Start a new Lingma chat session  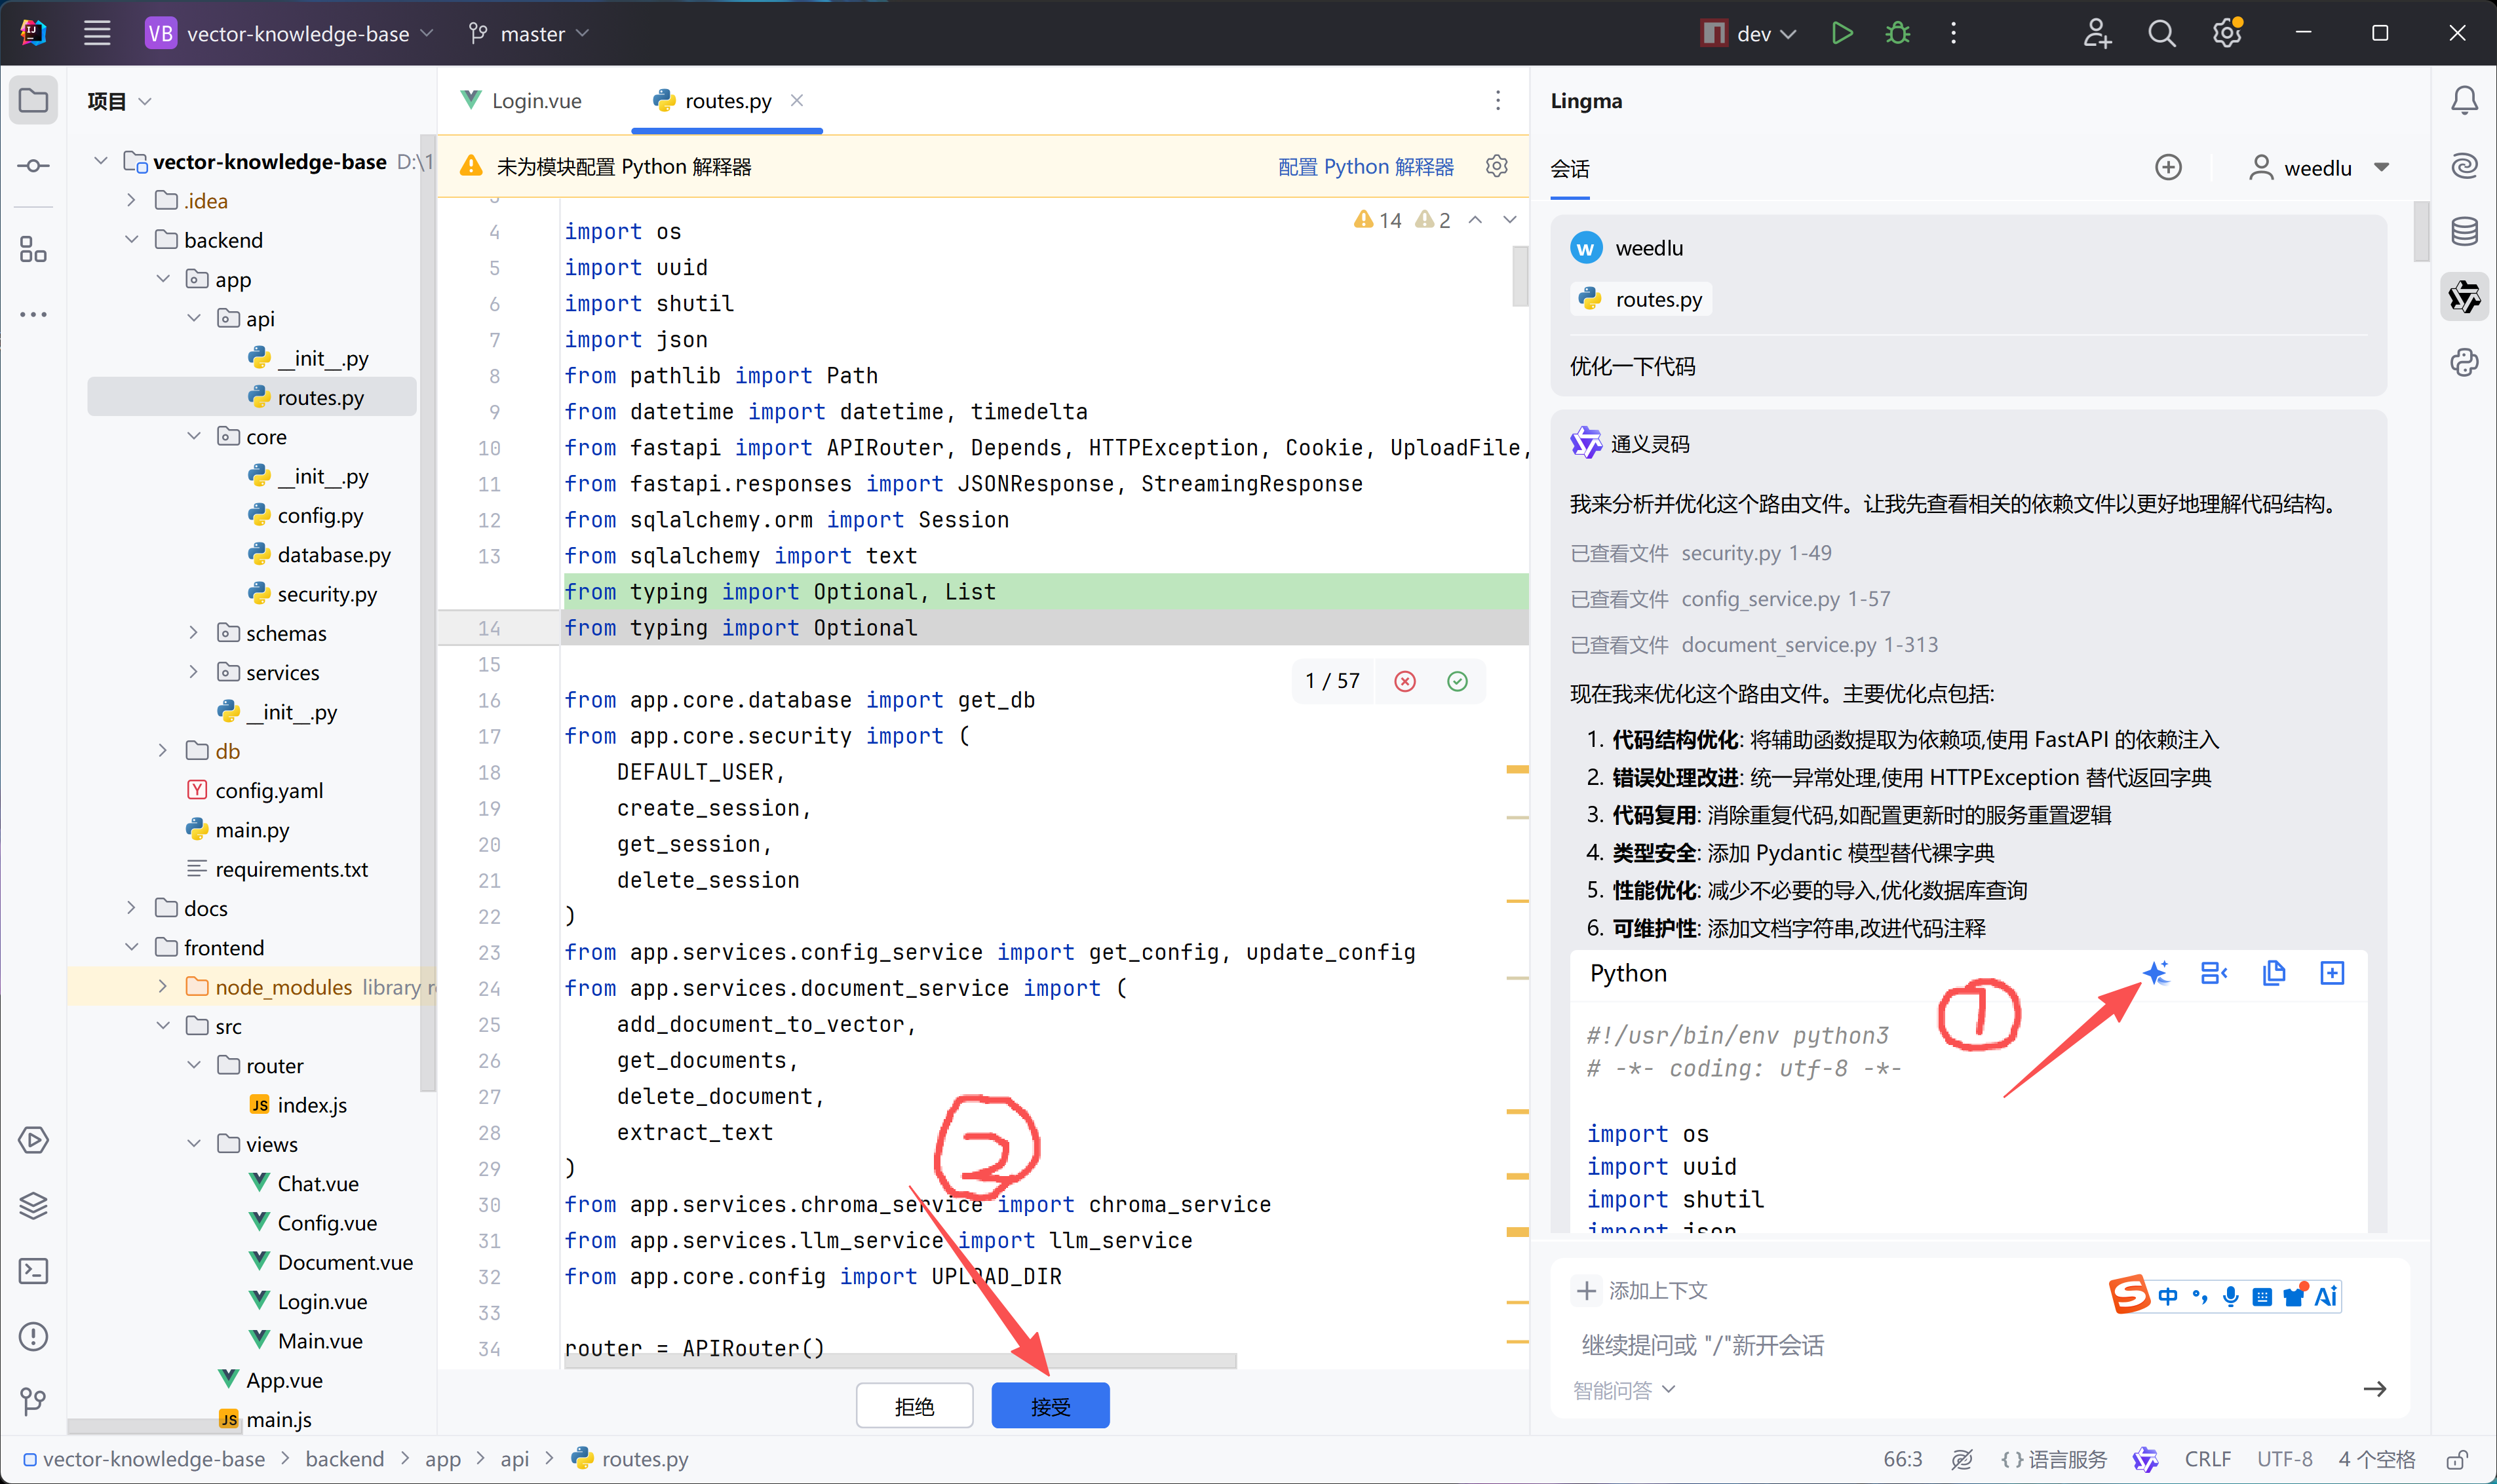pyautogui.click(x=2168, y=167)
